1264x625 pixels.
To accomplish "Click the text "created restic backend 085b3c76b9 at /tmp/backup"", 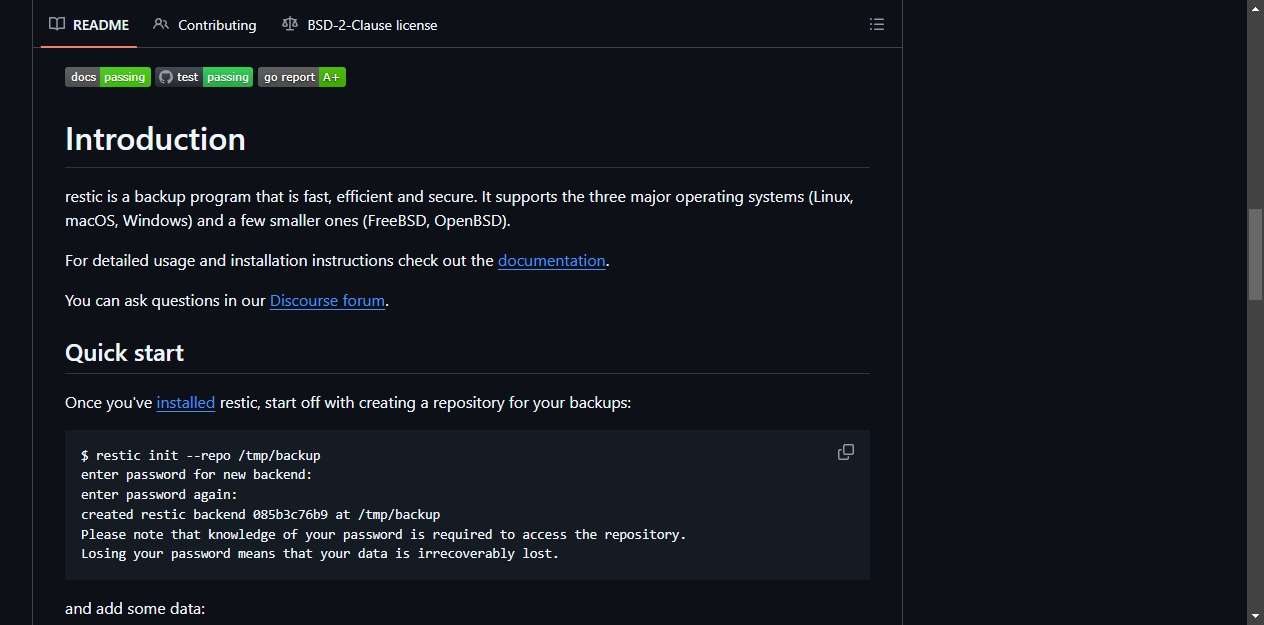I will coord(261,515).
